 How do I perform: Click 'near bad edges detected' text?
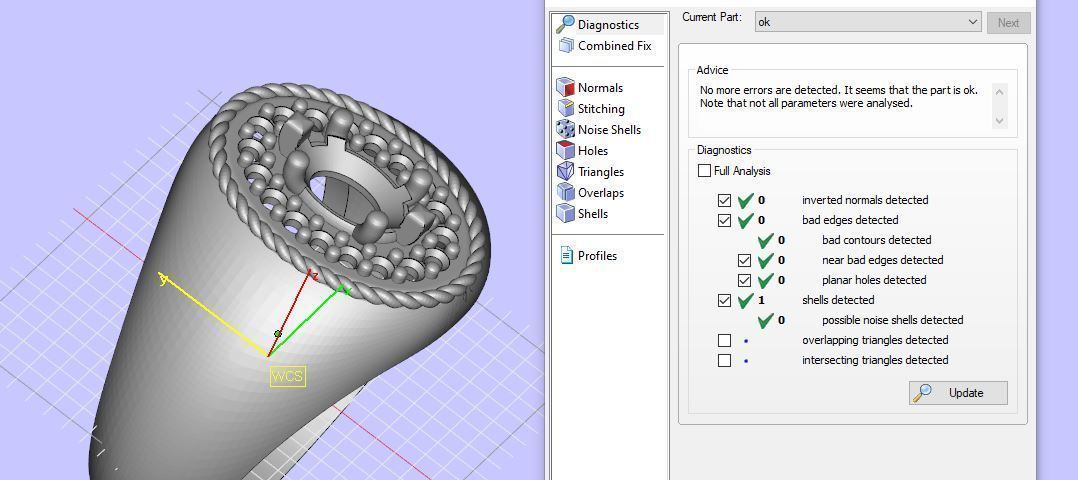[883, 260]
